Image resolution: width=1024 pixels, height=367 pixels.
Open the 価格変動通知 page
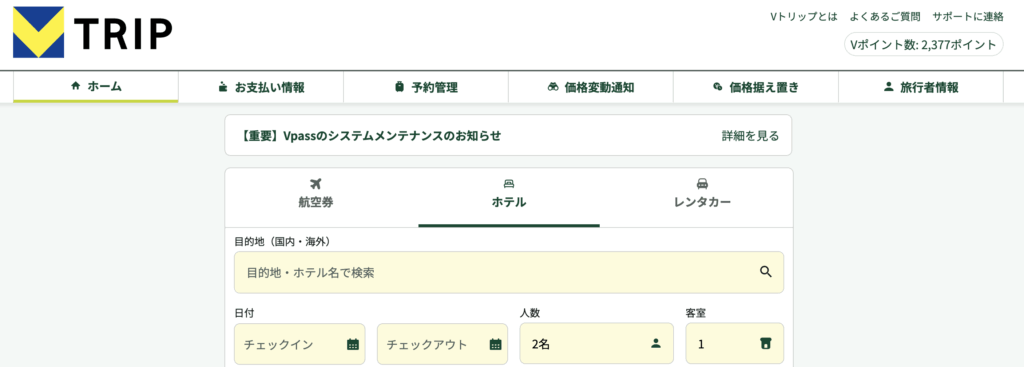[x=590, y=87]
